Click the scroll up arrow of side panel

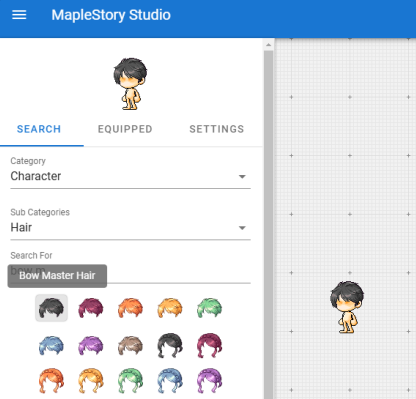269,44
